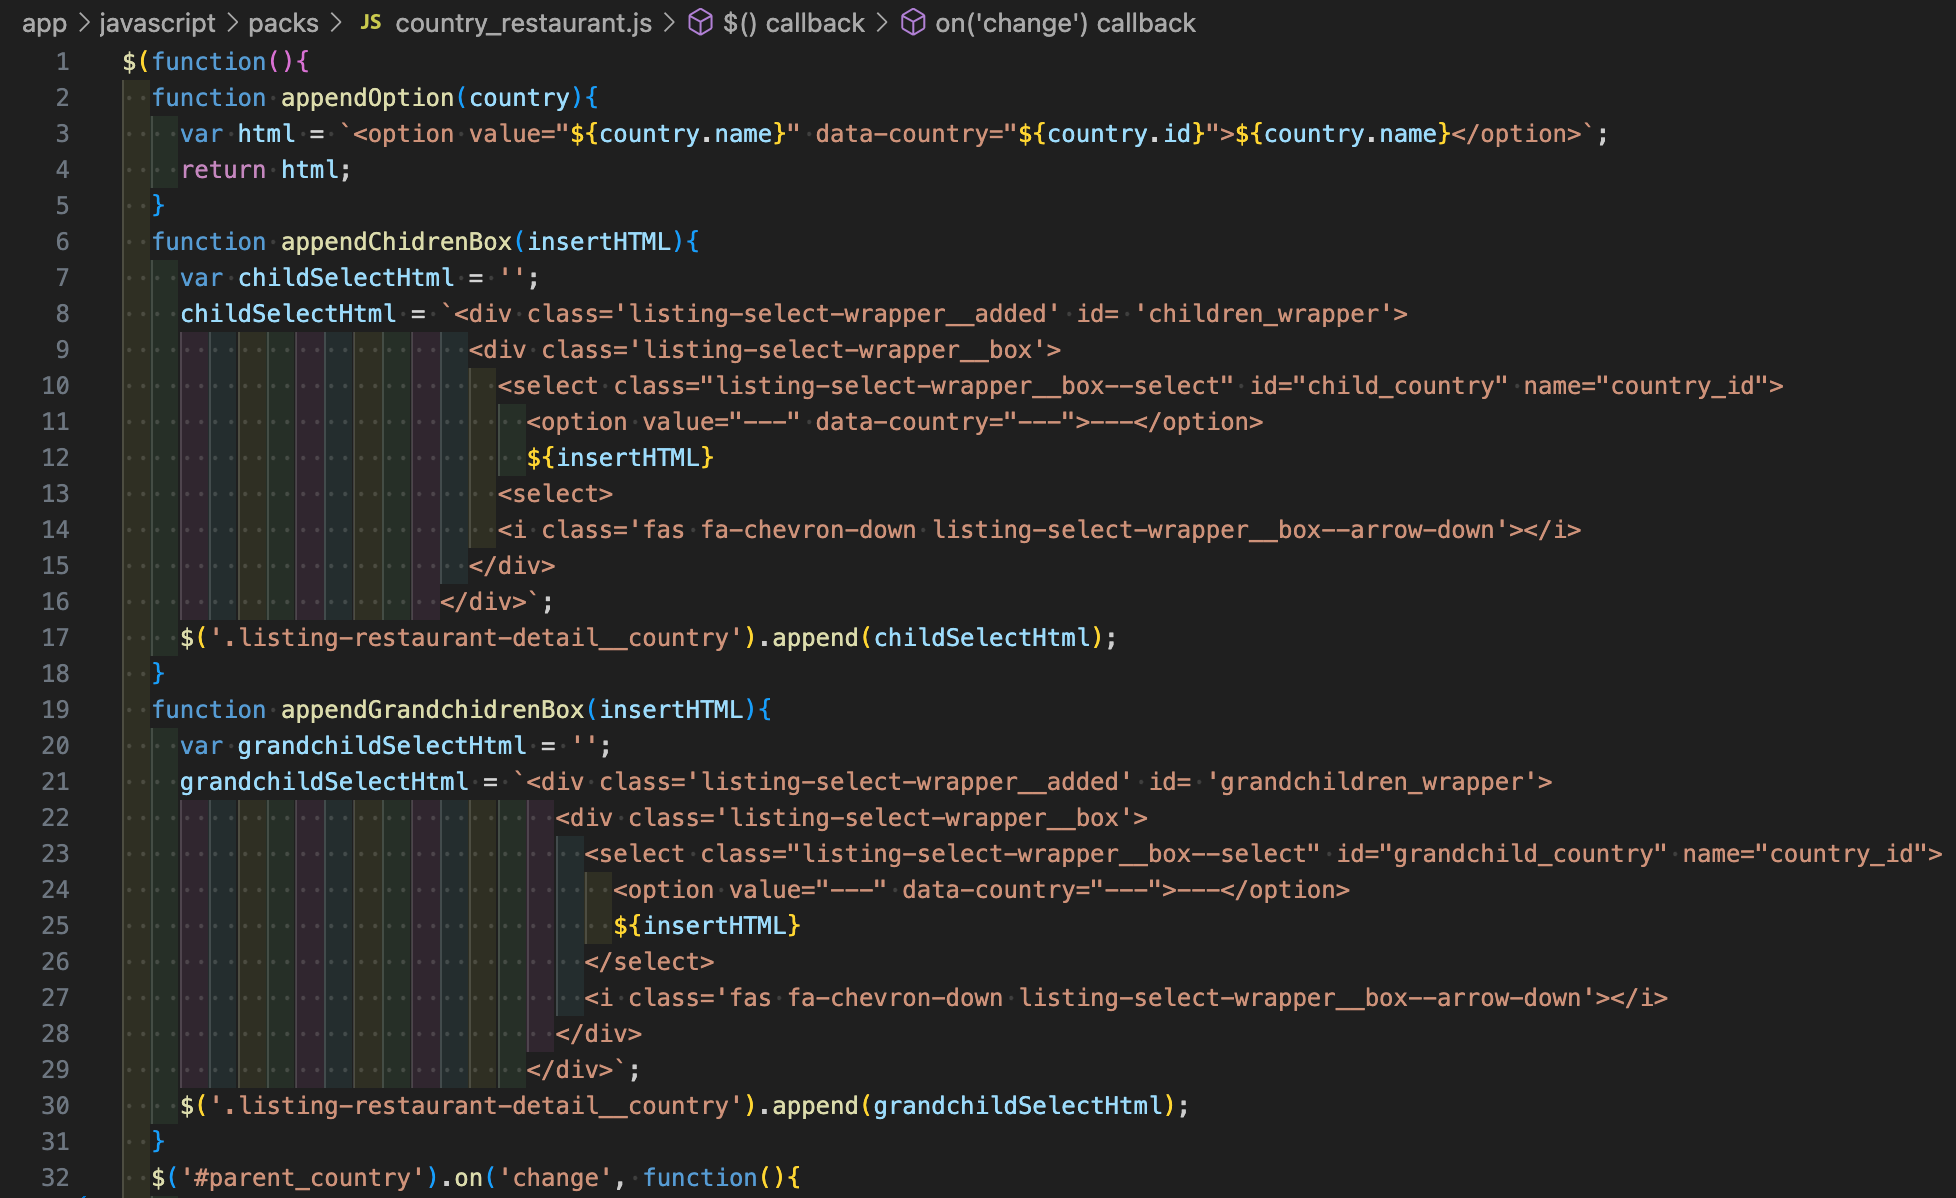
Task: Click the 'app' breadcrumb segment
Action: pyautogui.click(x=44, y=23)
